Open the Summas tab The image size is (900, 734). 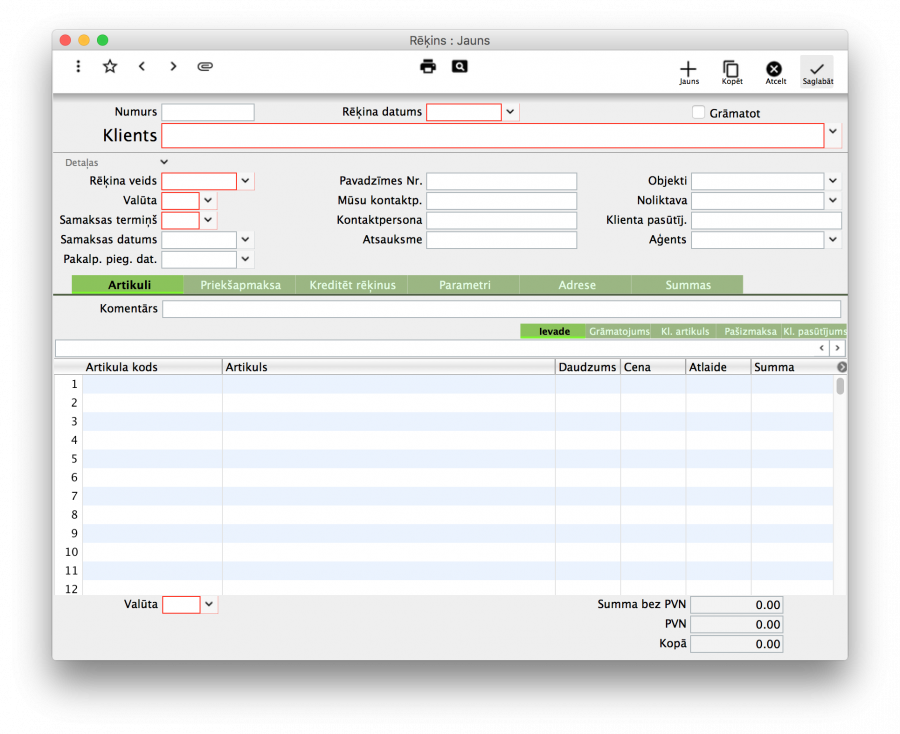coord(688,285)
